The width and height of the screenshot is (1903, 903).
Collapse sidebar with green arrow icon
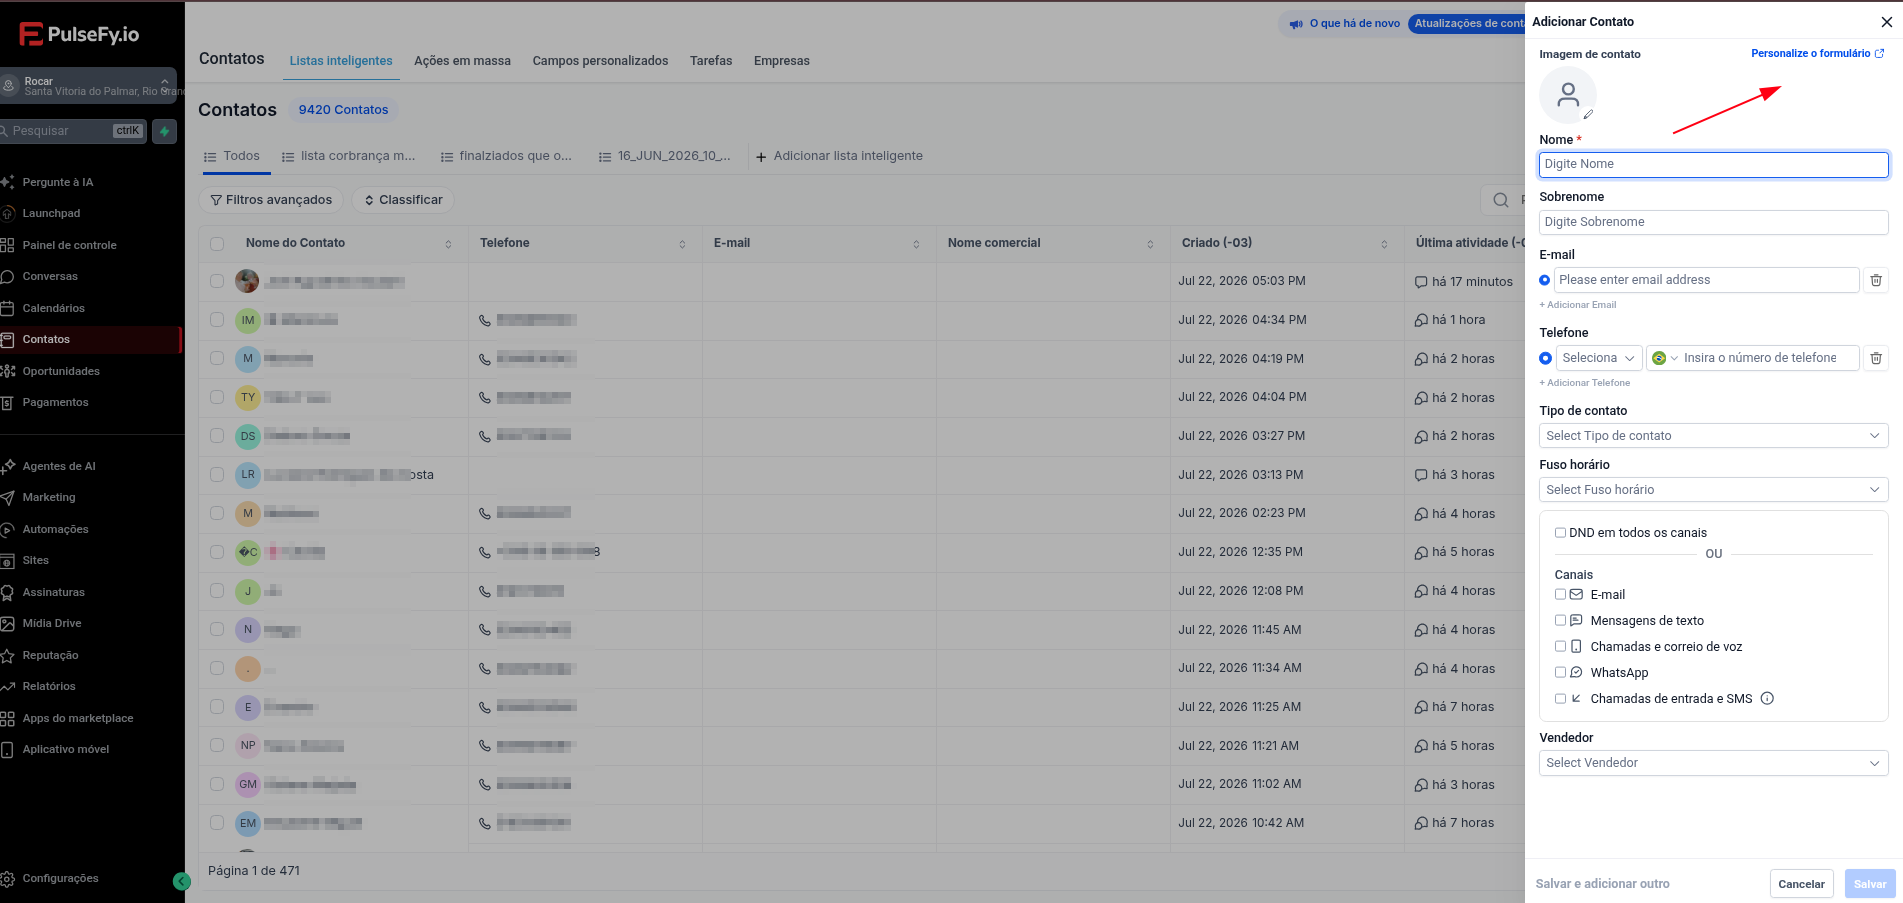[x=181, y=881]
